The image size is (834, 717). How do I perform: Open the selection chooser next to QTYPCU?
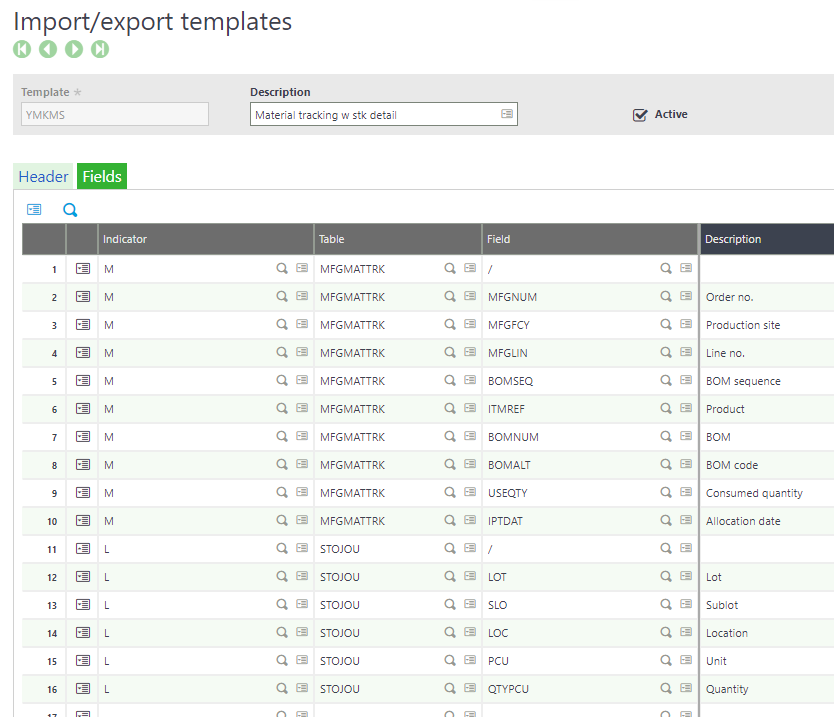686,688
